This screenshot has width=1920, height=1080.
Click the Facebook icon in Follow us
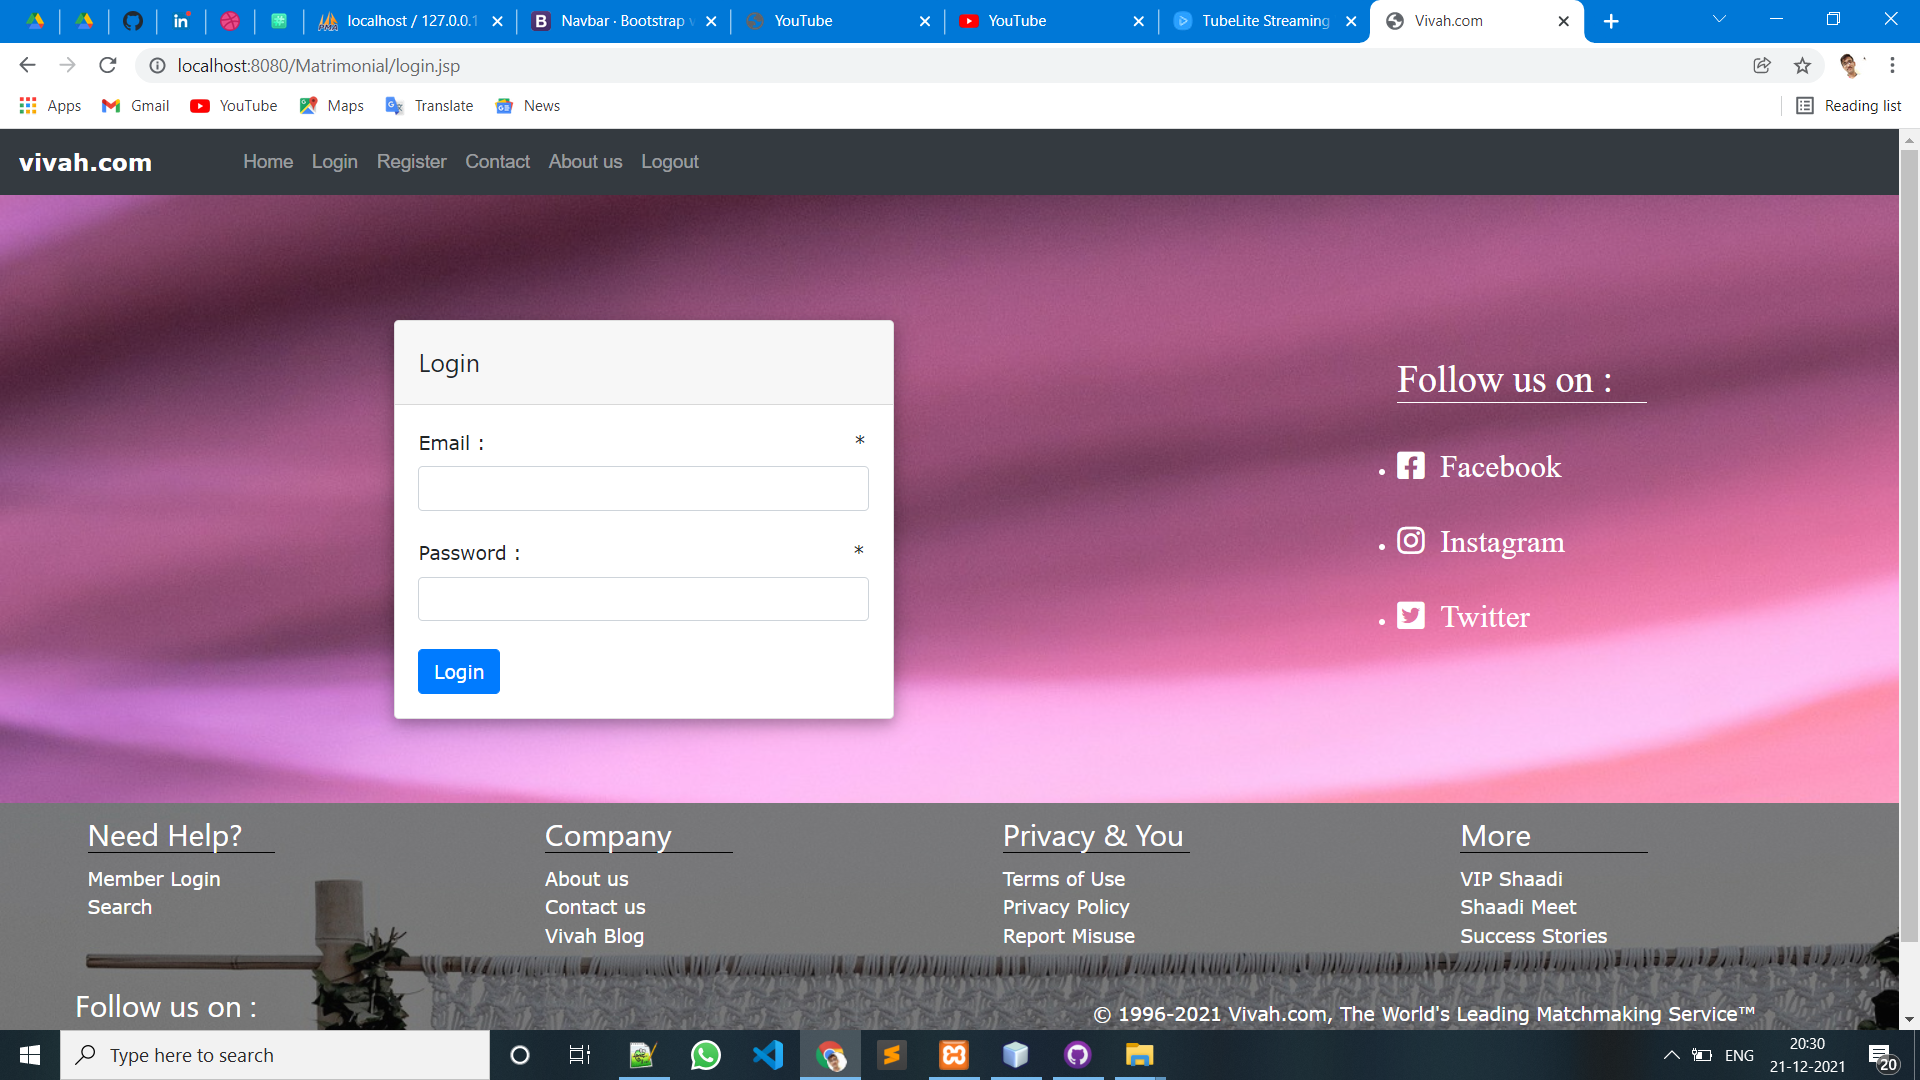1410,466
